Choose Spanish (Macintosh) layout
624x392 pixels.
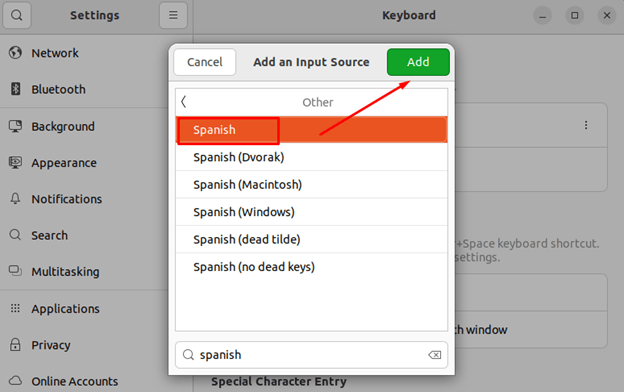(x=312, y=185)
